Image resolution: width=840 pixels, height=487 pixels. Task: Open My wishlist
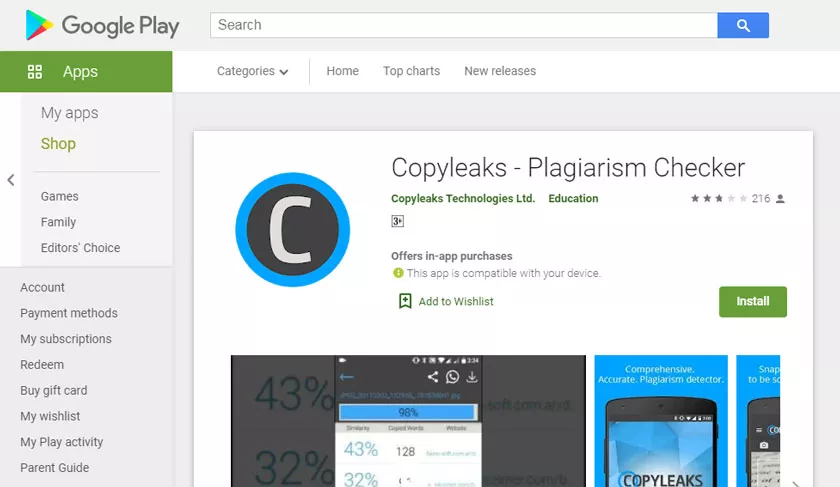click(x=50, y=416)
